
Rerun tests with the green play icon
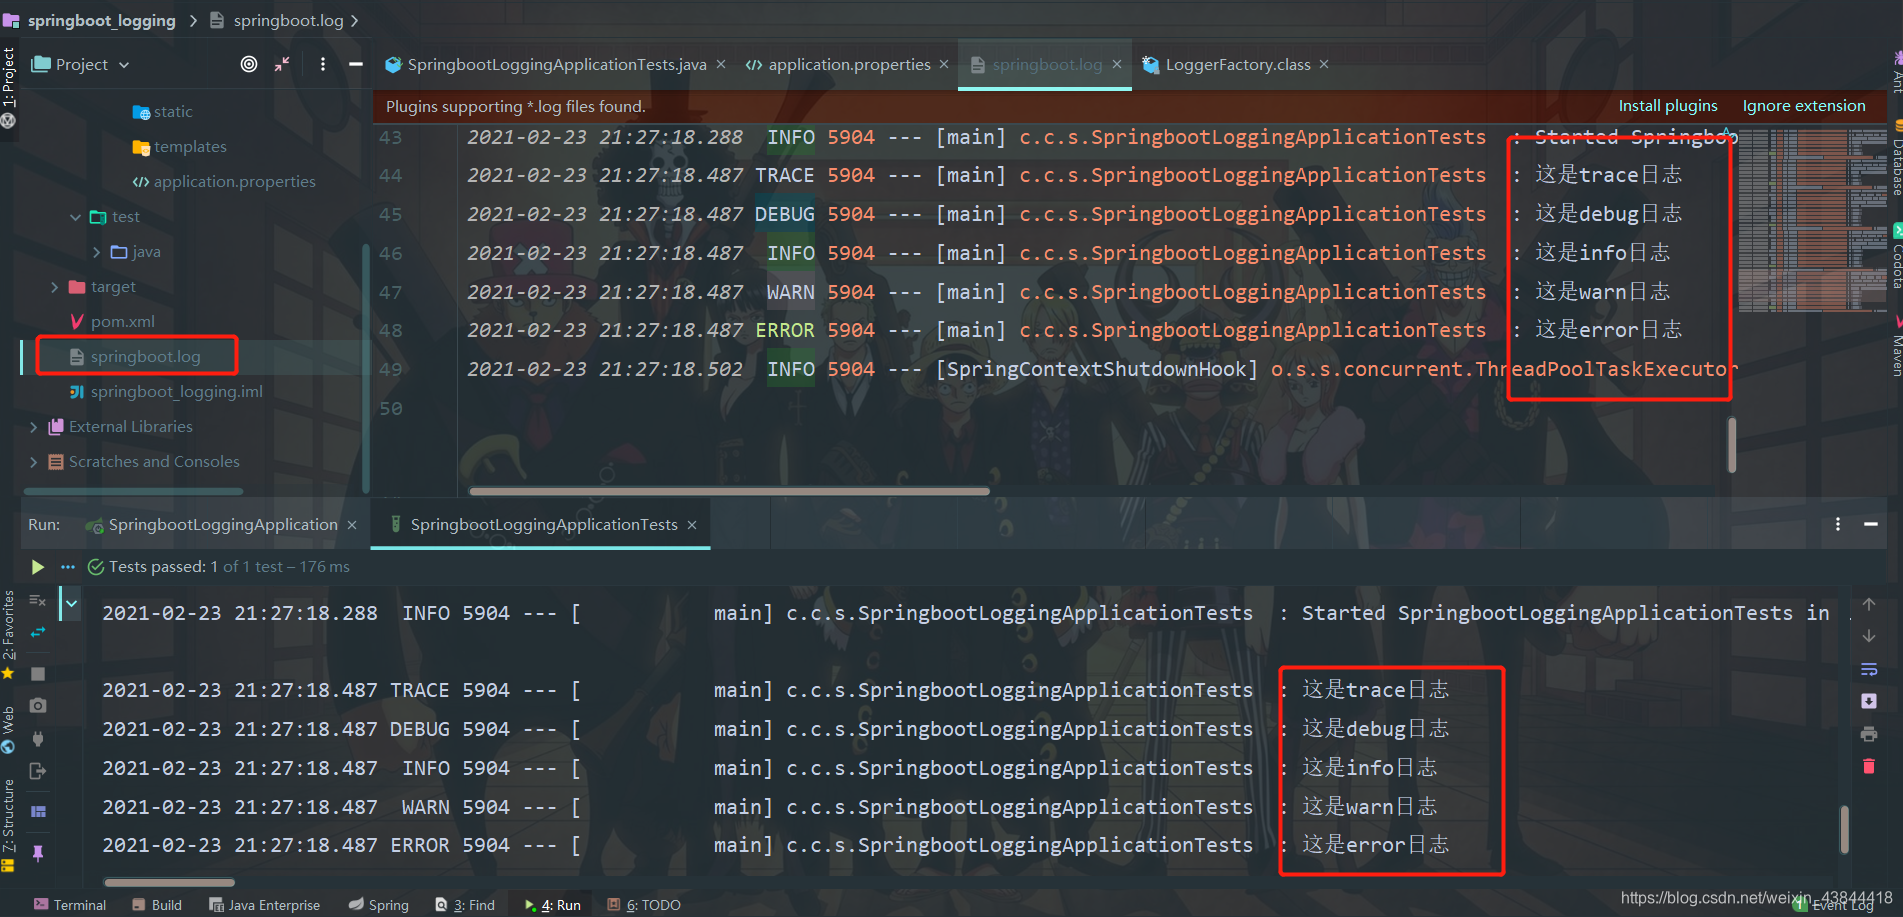pos(37,567)
